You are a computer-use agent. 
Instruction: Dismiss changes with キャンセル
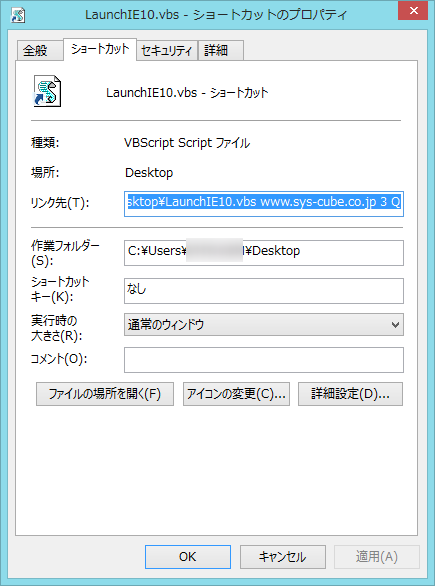pyautogui.click(x=283, y=557)
